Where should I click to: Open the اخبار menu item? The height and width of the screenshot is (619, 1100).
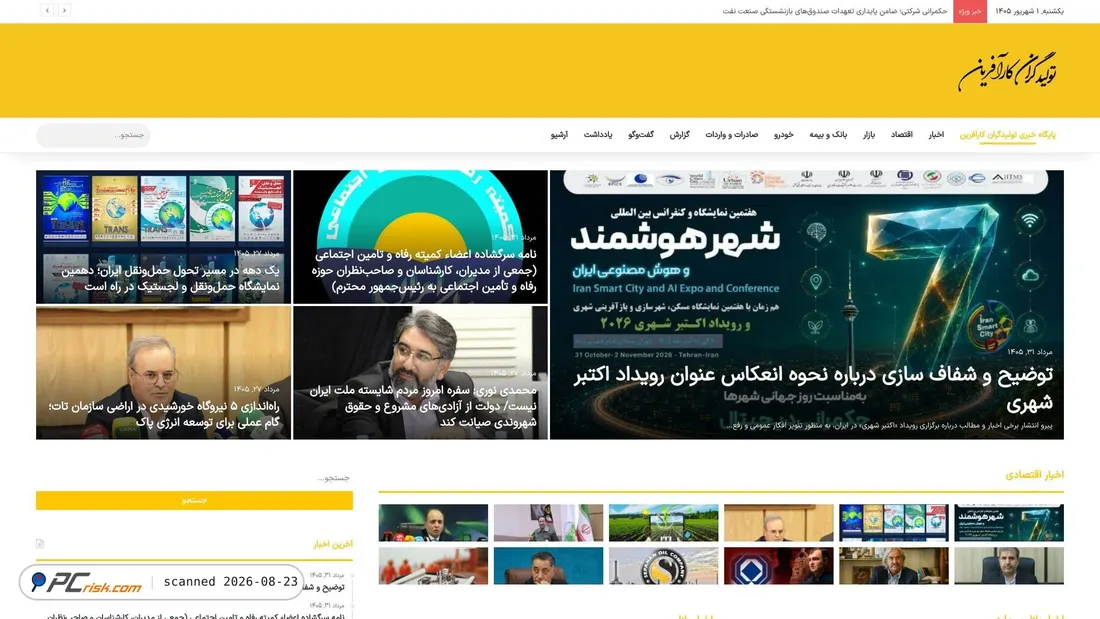(936, 135)
